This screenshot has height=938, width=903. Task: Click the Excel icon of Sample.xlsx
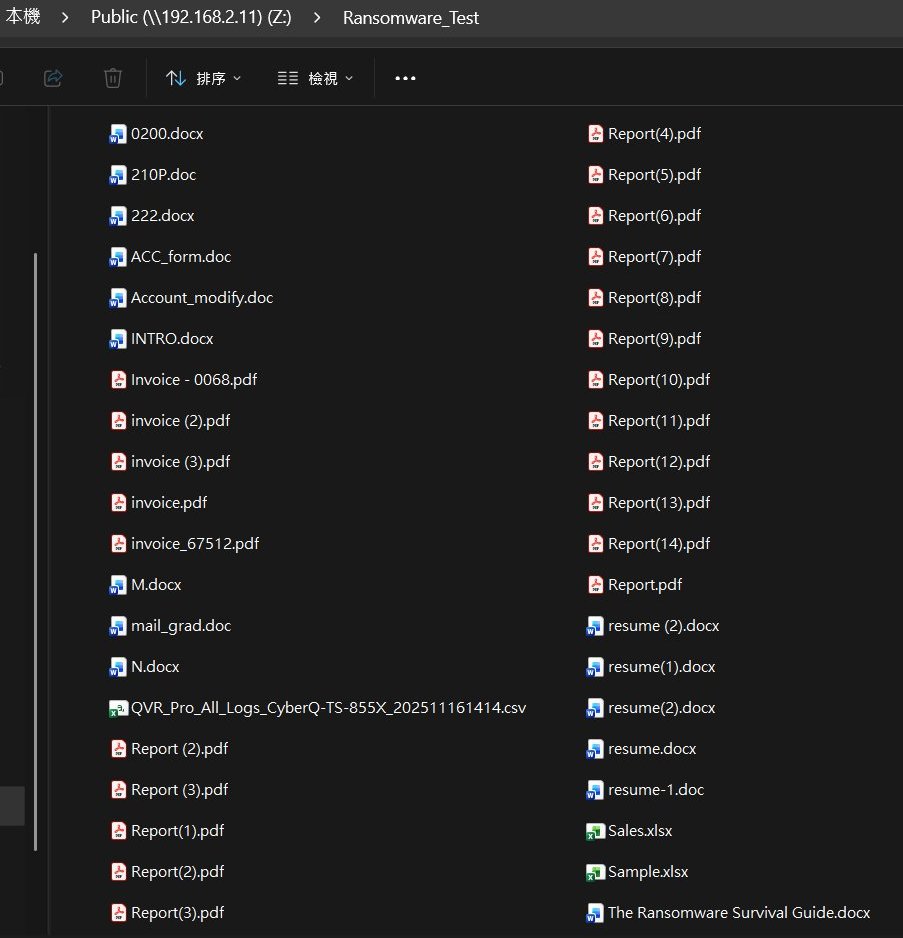pos(595,872)
